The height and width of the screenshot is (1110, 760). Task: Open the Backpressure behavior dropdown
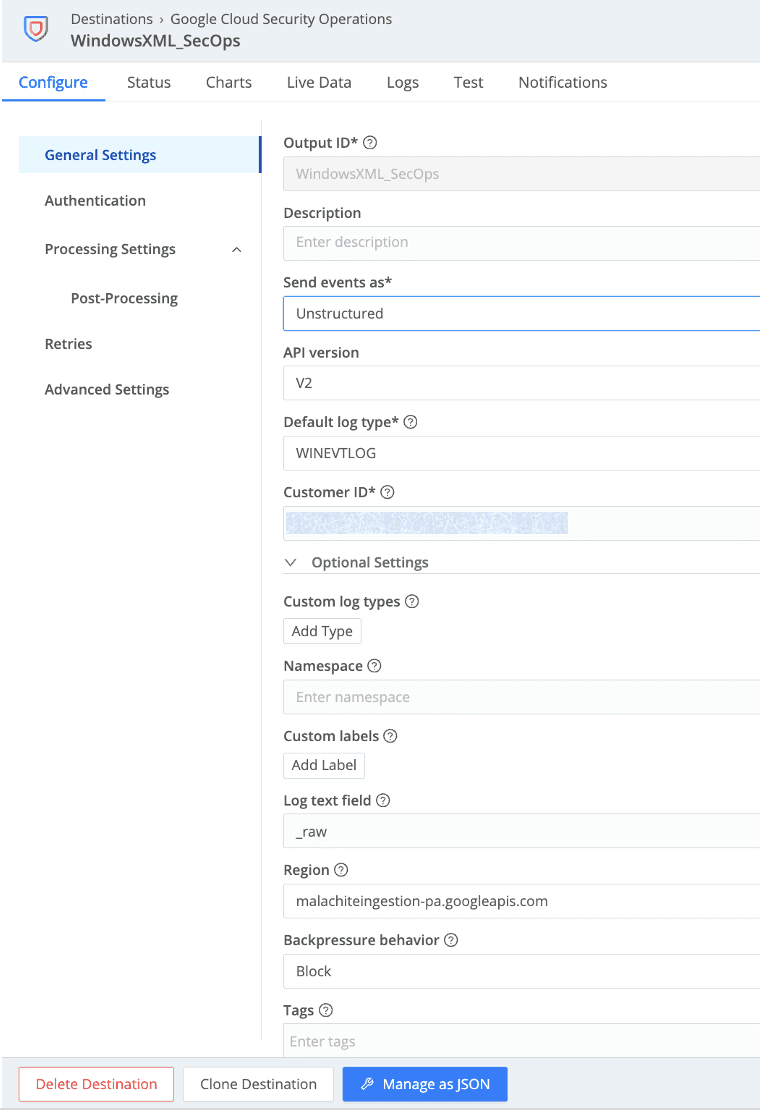(520, 971)
